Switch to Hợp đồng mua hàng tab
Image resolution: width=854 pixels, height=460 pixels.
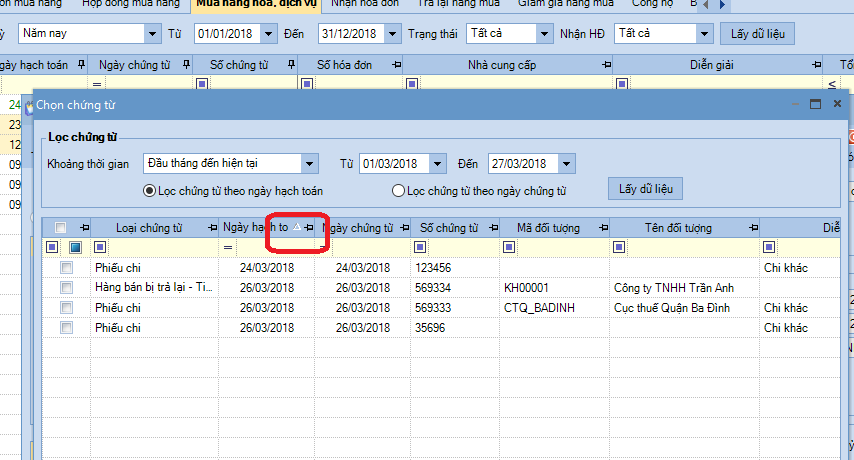(x=131, y=4)
